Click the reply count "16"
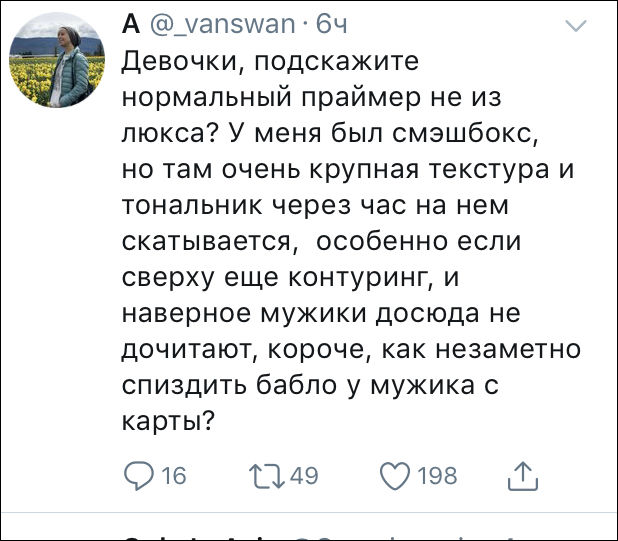 173,477
